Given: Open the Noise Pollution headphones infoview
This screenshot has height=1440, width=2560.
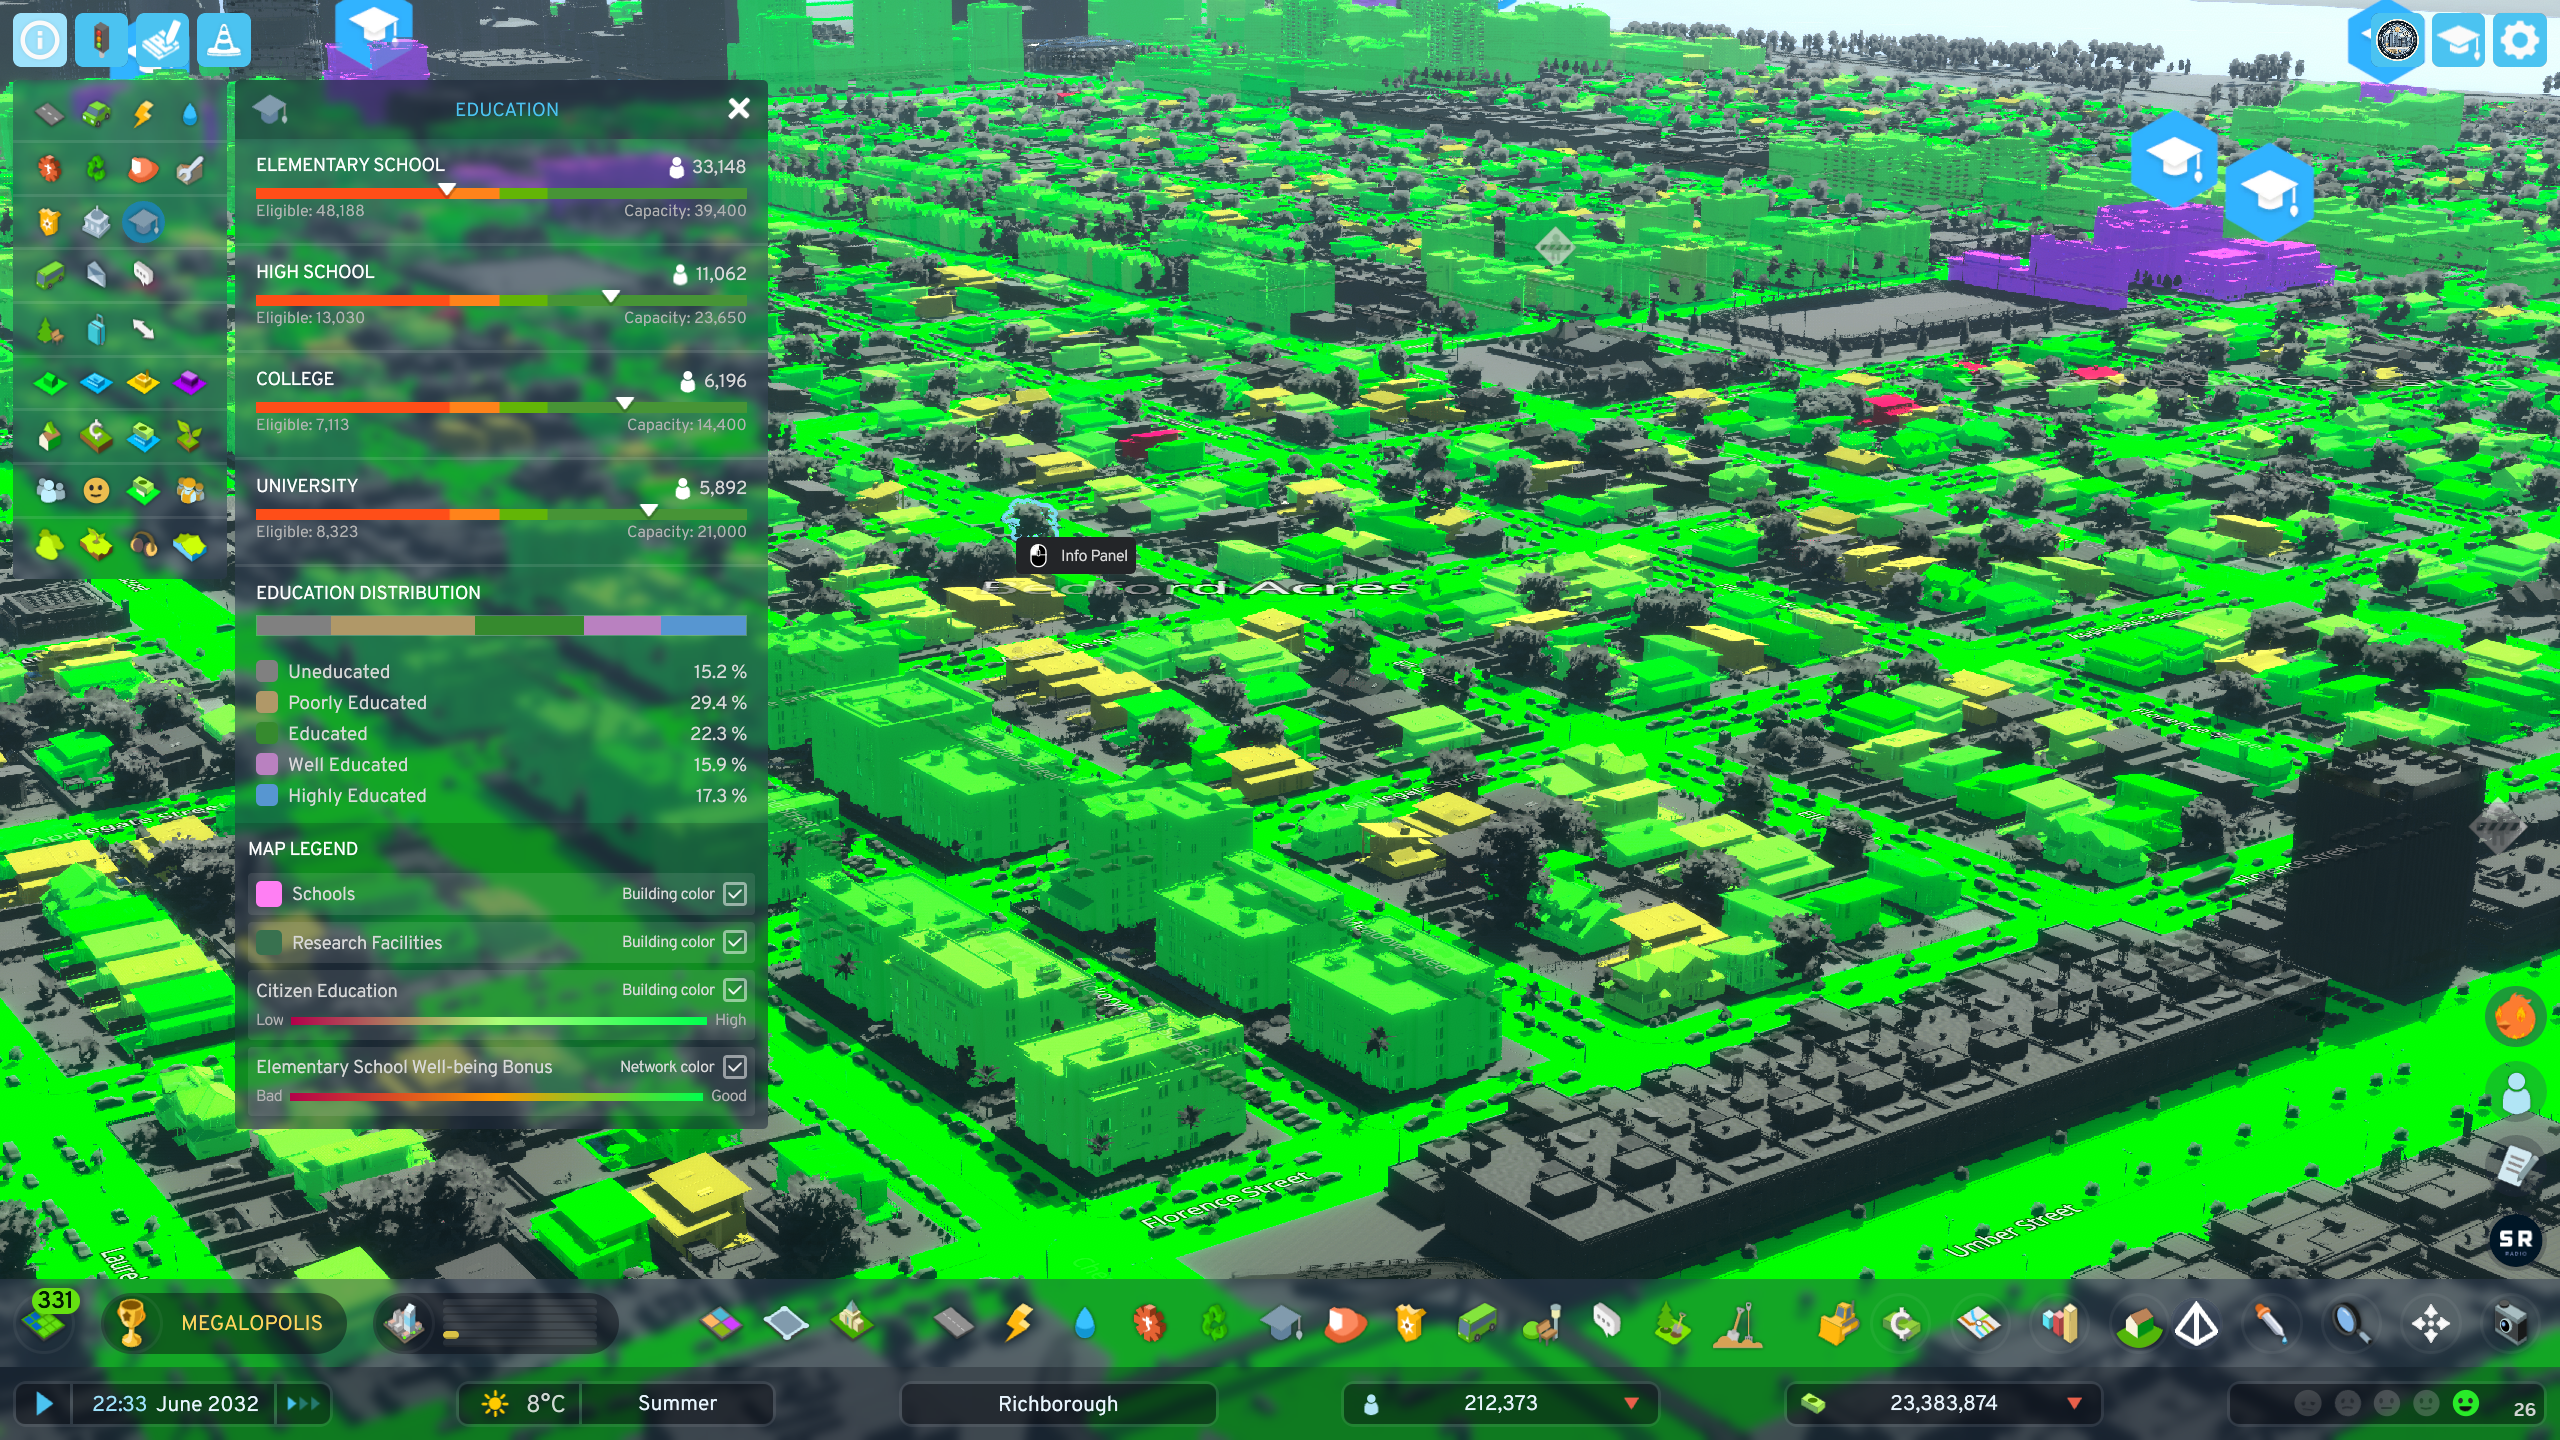Looking at the screenshot, I should [143, 544].
